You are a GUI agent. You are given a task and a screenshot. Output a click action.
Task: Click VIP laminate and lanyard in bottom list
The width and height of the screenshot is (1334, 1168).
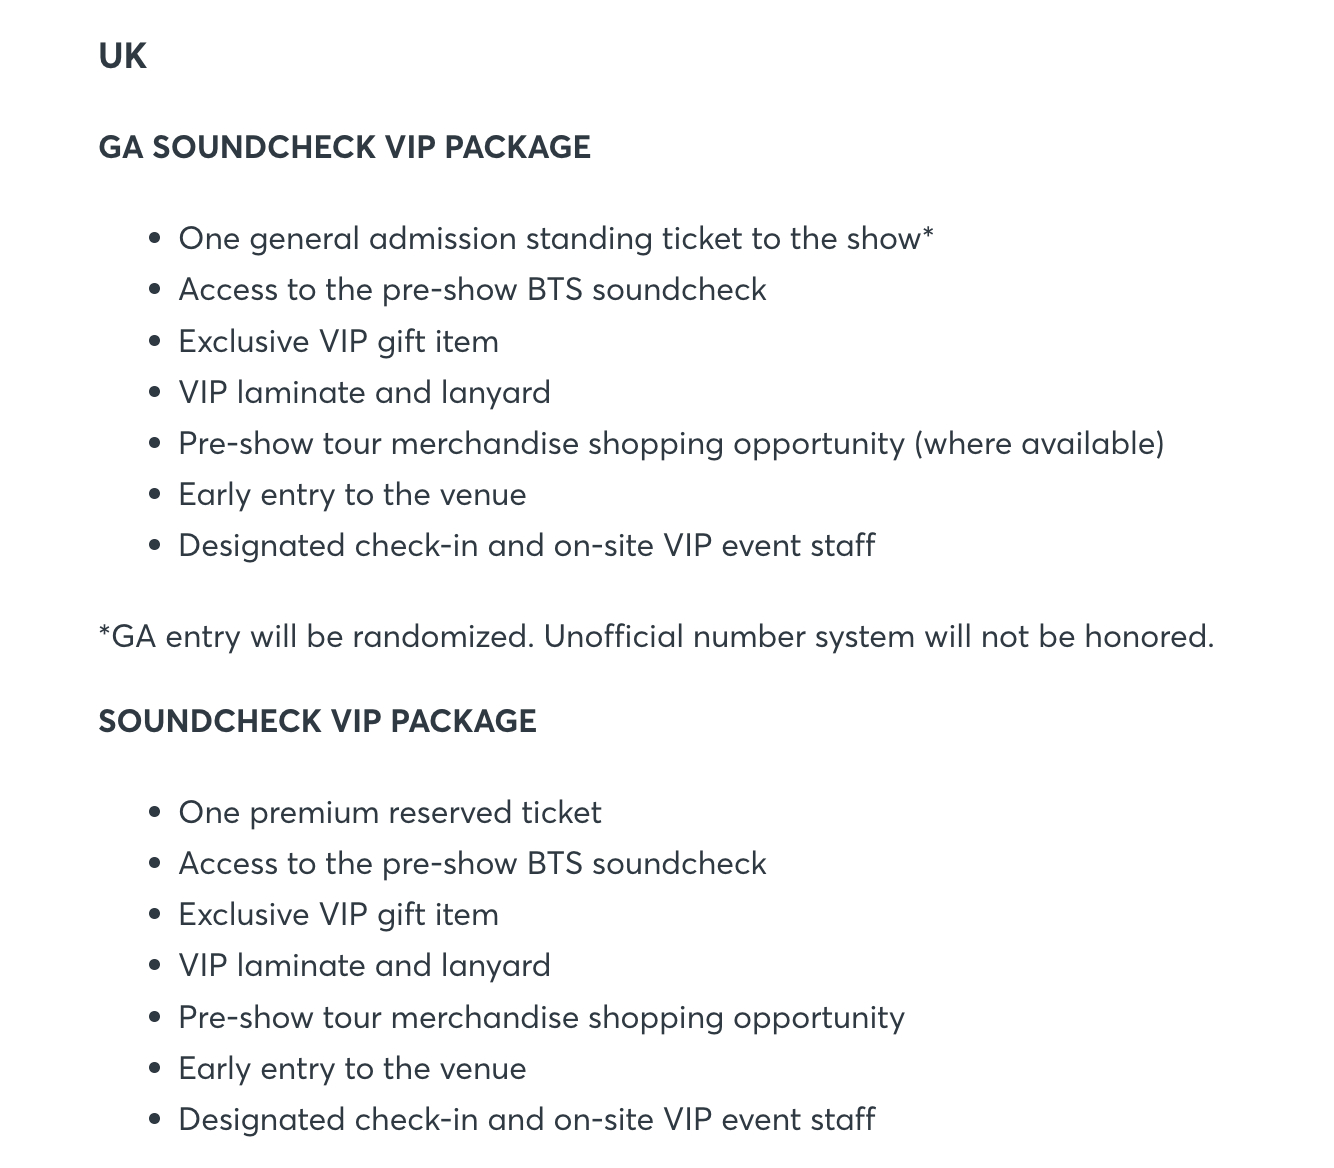364,966
